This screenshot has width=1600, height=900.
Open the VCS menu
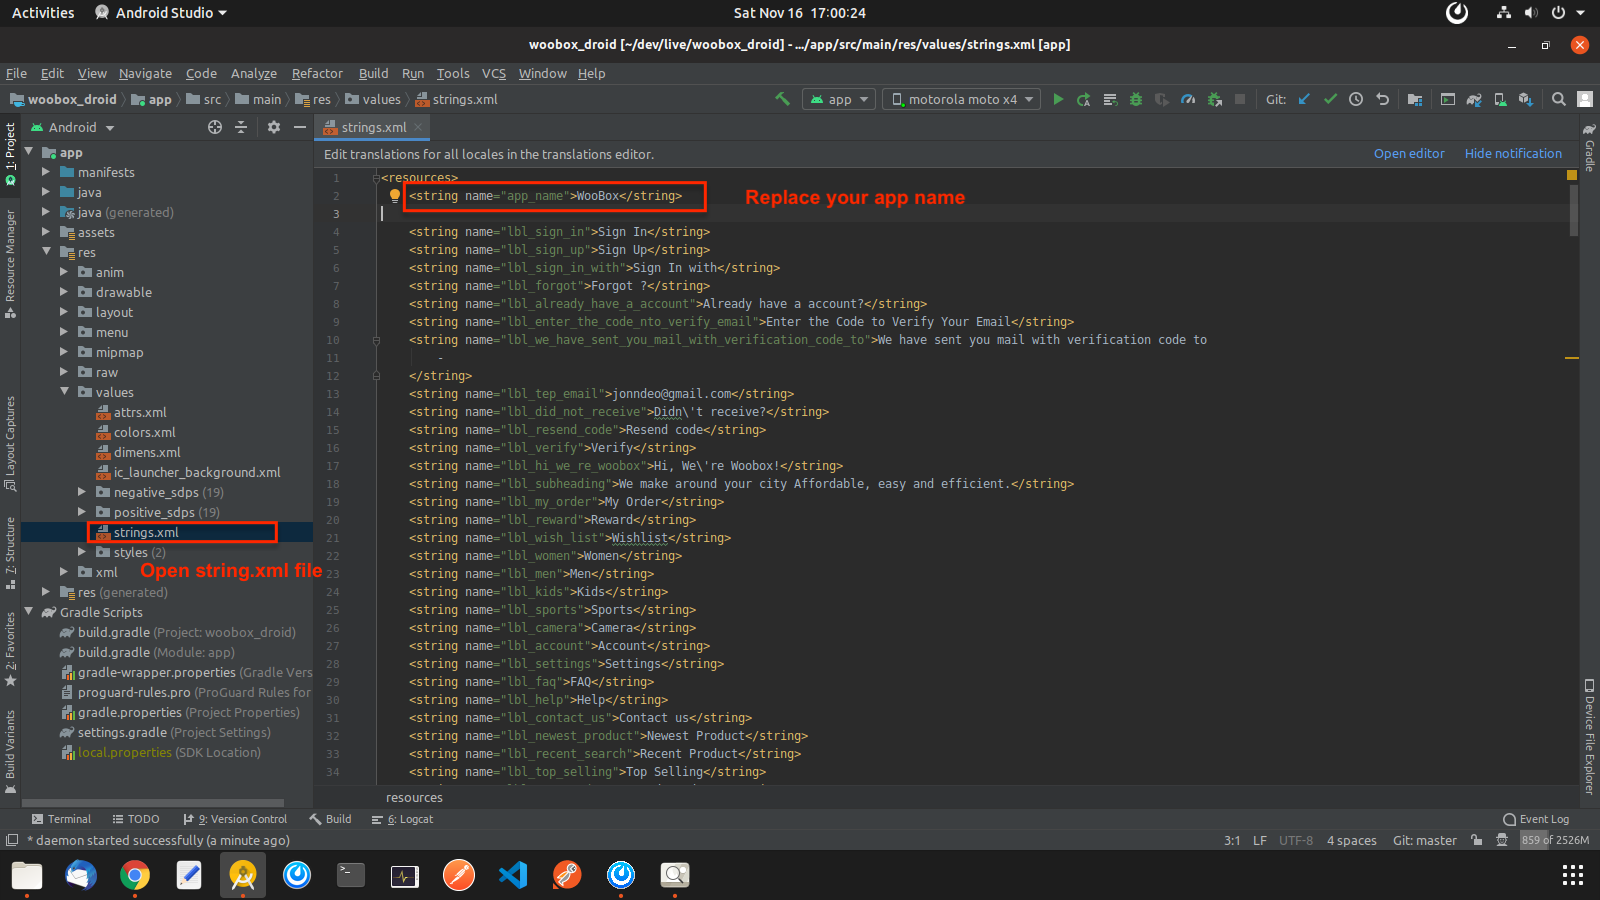(x=493, y=73)
